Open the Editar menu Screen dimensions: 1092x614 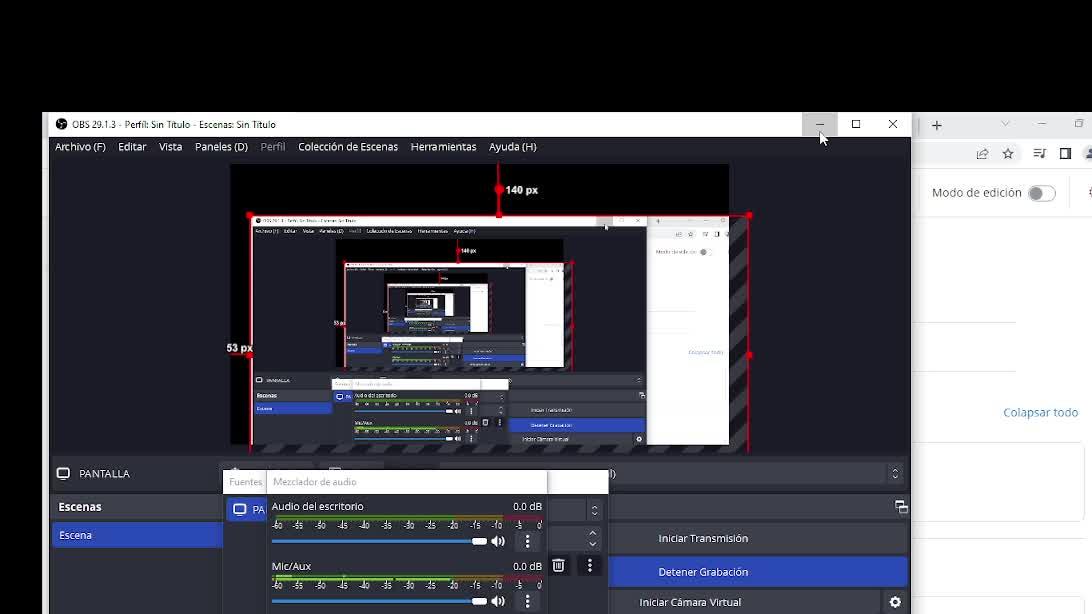pos(132,147)
